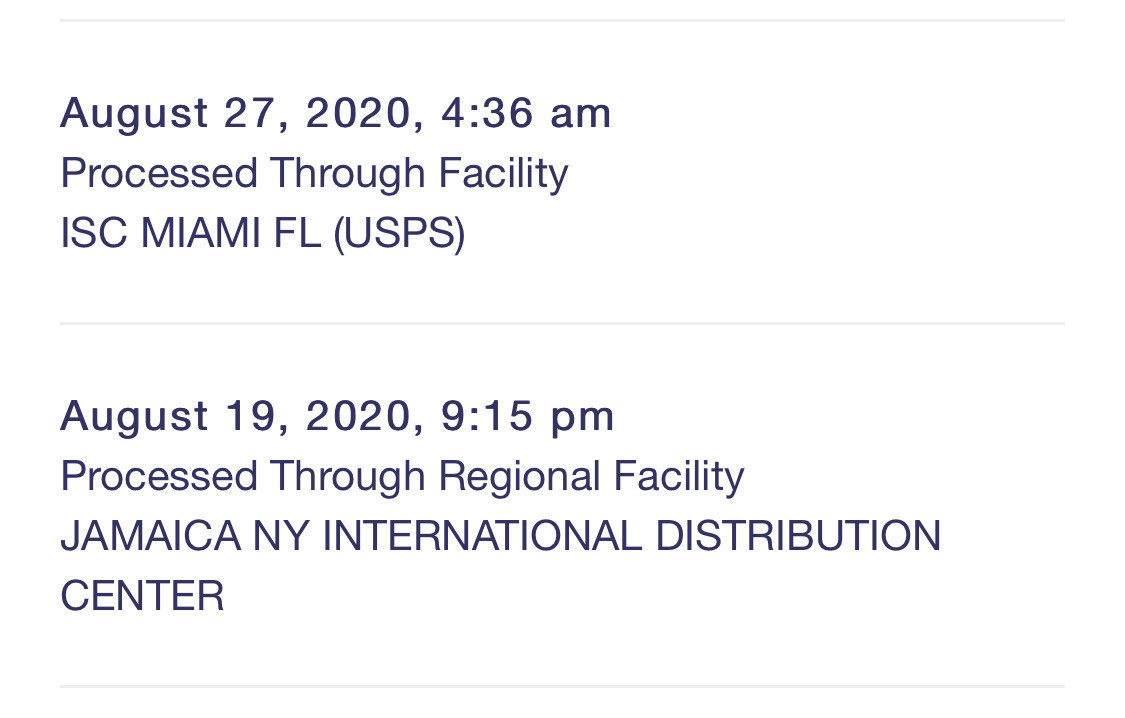Click the word "JAMAICA"
The width and height of the screenshot is (1125, 718).
click(x=150, y=536)
